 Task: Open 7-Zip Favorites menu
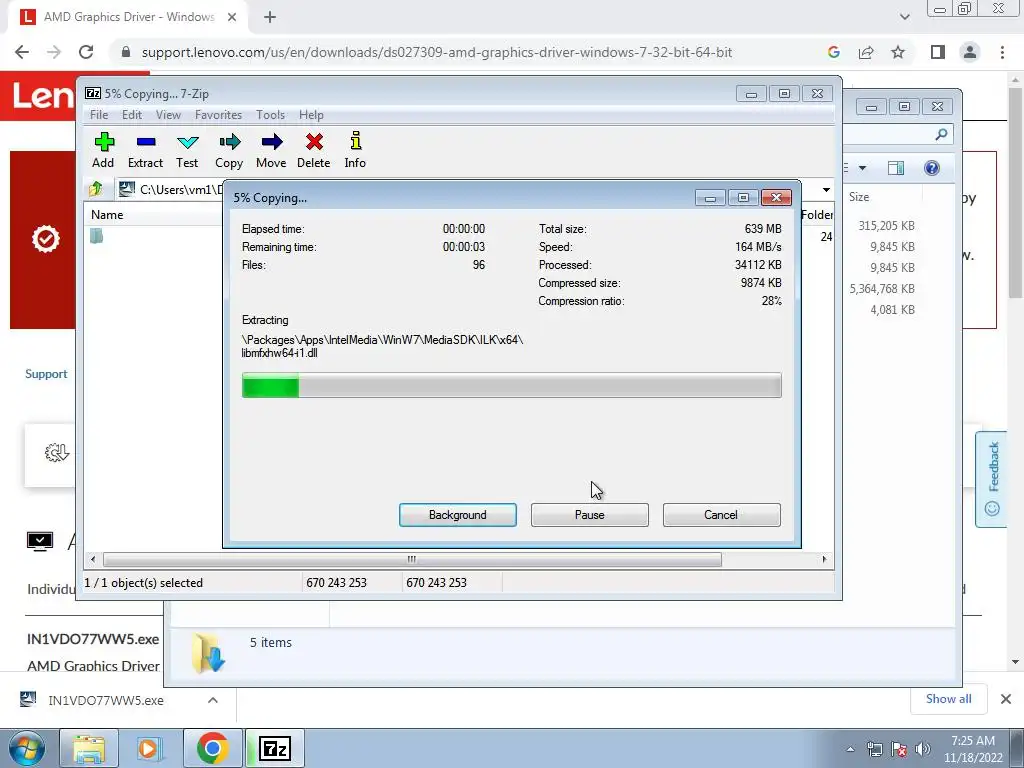(218, 115)
